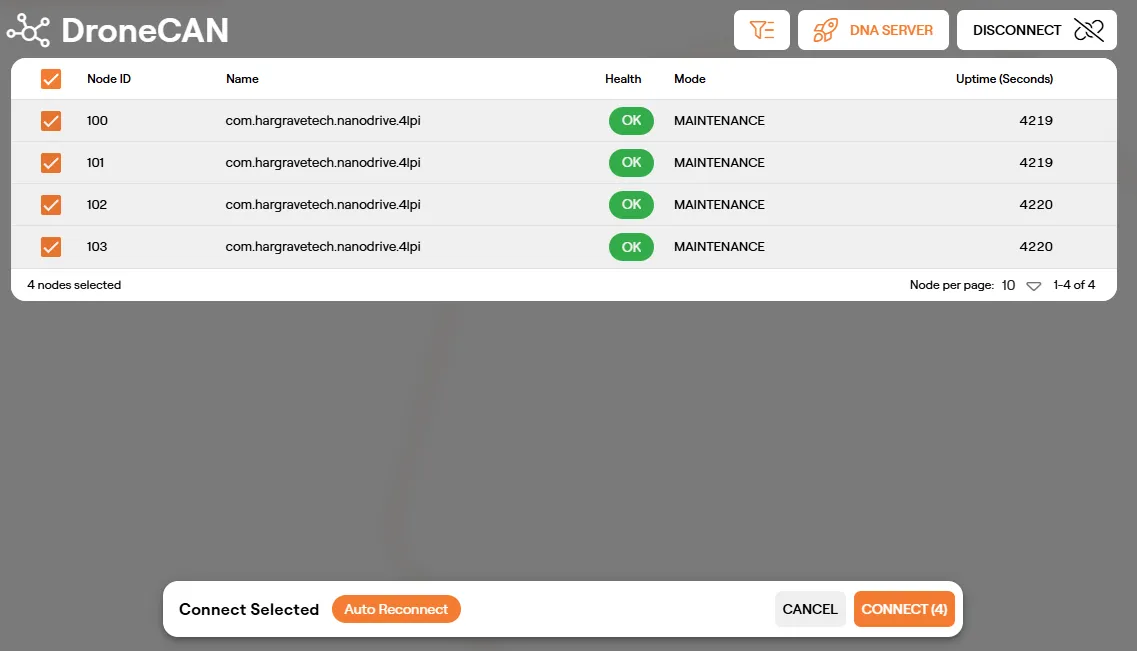The image size is (1137, 651).
Task: Click the MAINTENANCE mode of node 103
Action: point(719,246)
